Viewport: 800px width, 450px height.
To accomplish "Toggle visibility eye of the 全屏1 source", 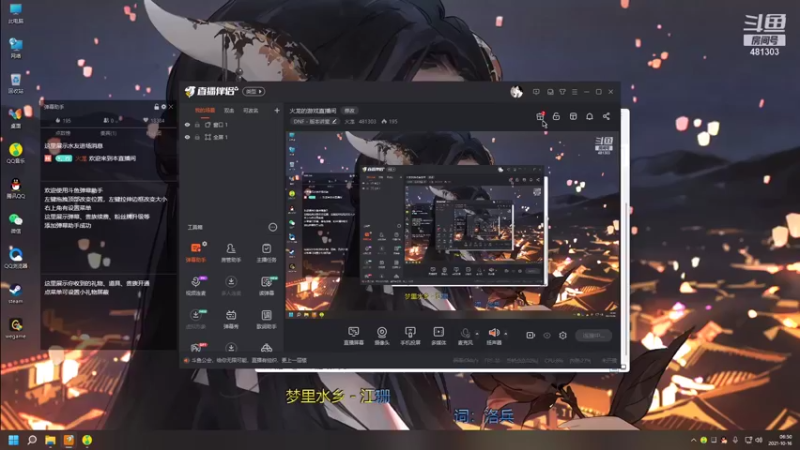I will pos(187,137).
